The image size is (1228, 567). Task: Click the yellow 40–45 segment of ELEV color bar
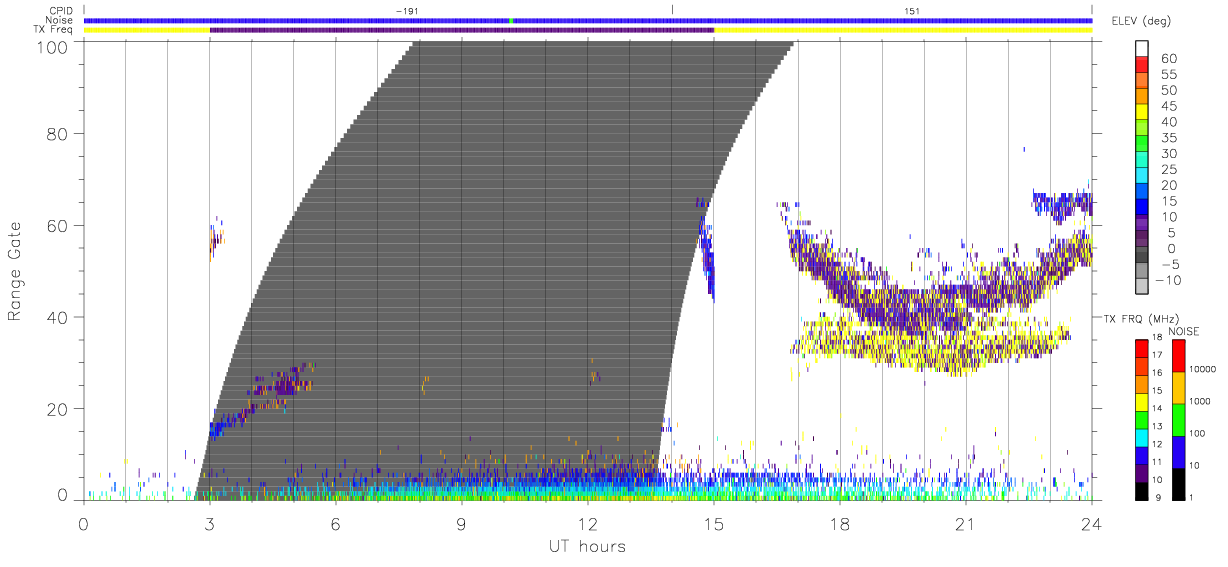pyautogui.click(x=1142, y=113)
